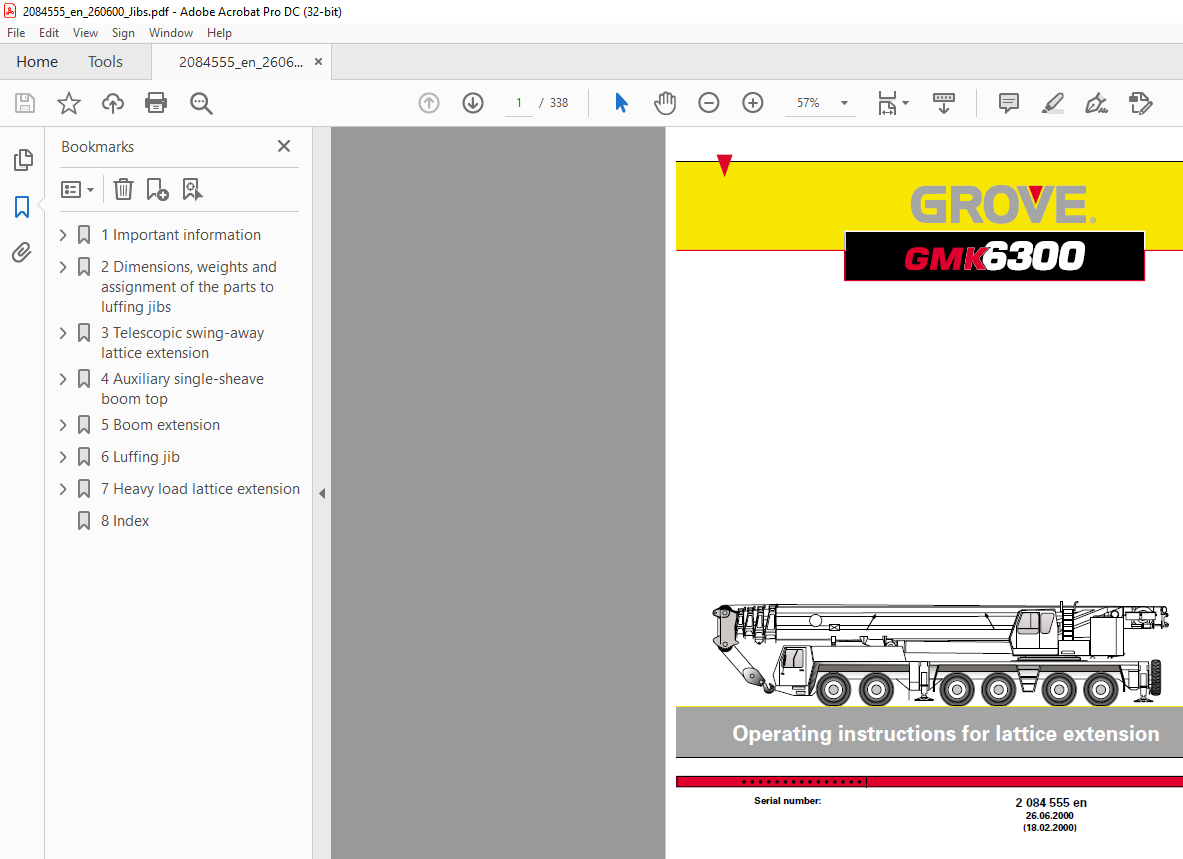Open fit page options dropdown arrow

click(x=905, y=103)
